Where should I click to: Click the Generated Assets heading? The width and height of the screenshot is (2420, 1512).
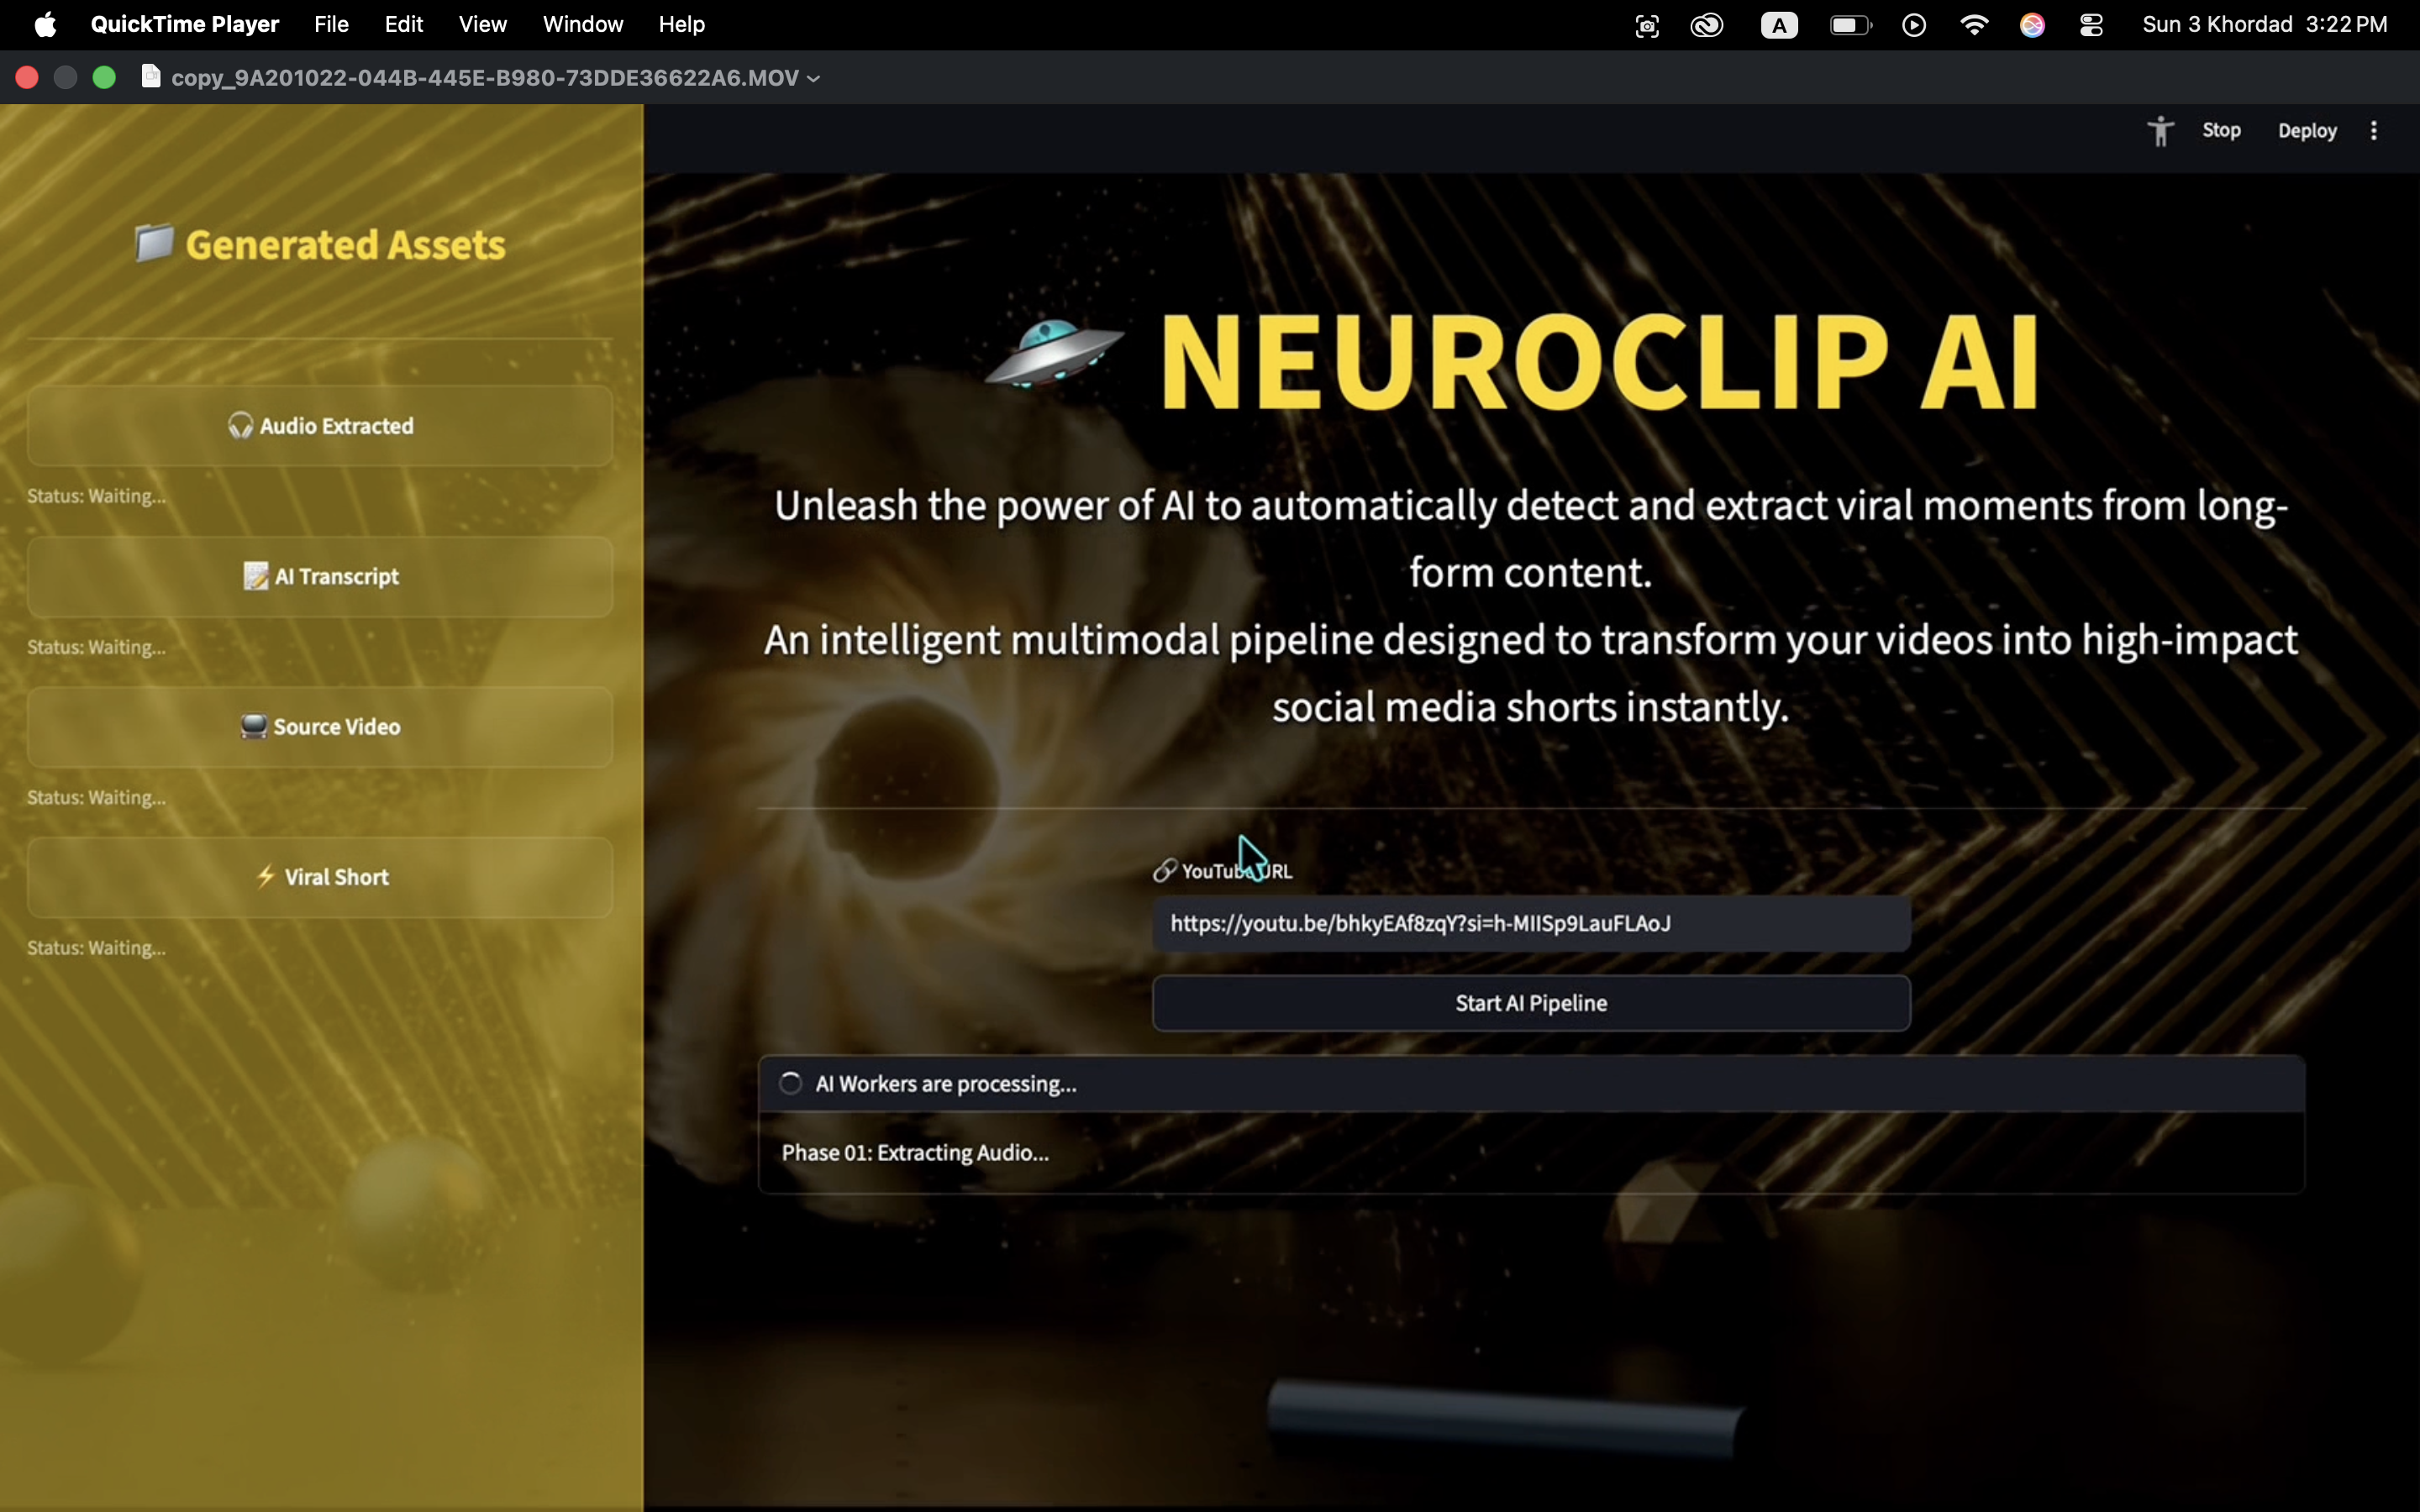click(x=345, y=245)
